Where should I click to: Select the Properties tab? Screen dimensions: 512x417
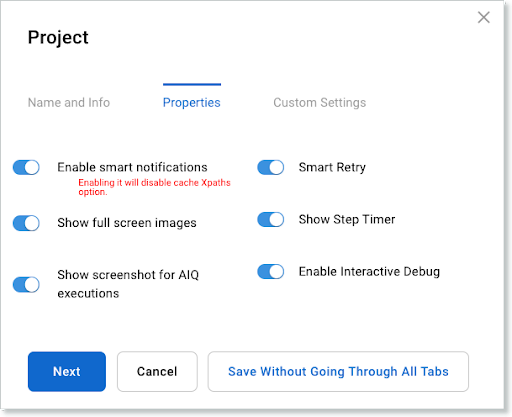click(x=192, y=103)
